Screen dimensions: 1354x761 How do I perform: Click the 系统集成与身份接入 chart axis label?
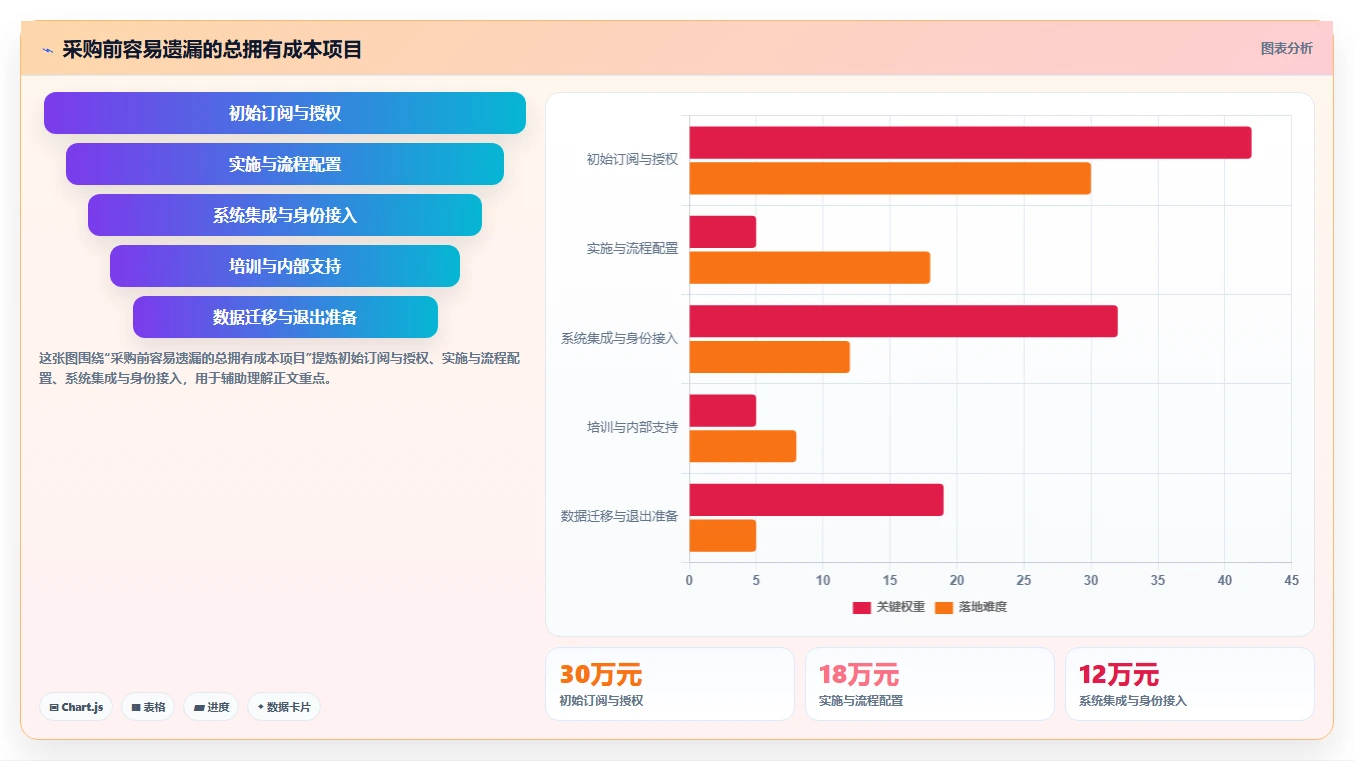(x=619, y=338)
